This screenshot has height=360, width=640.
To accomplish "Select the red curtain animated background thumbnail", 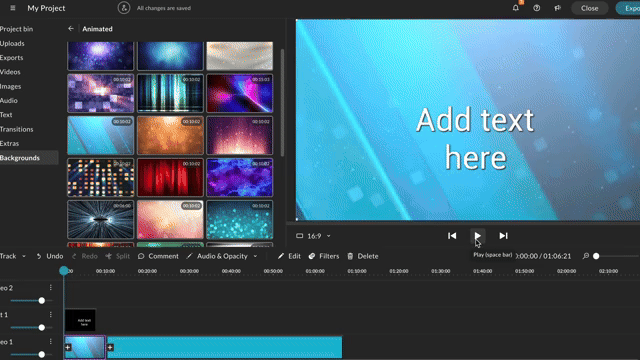I will point(170,178).
